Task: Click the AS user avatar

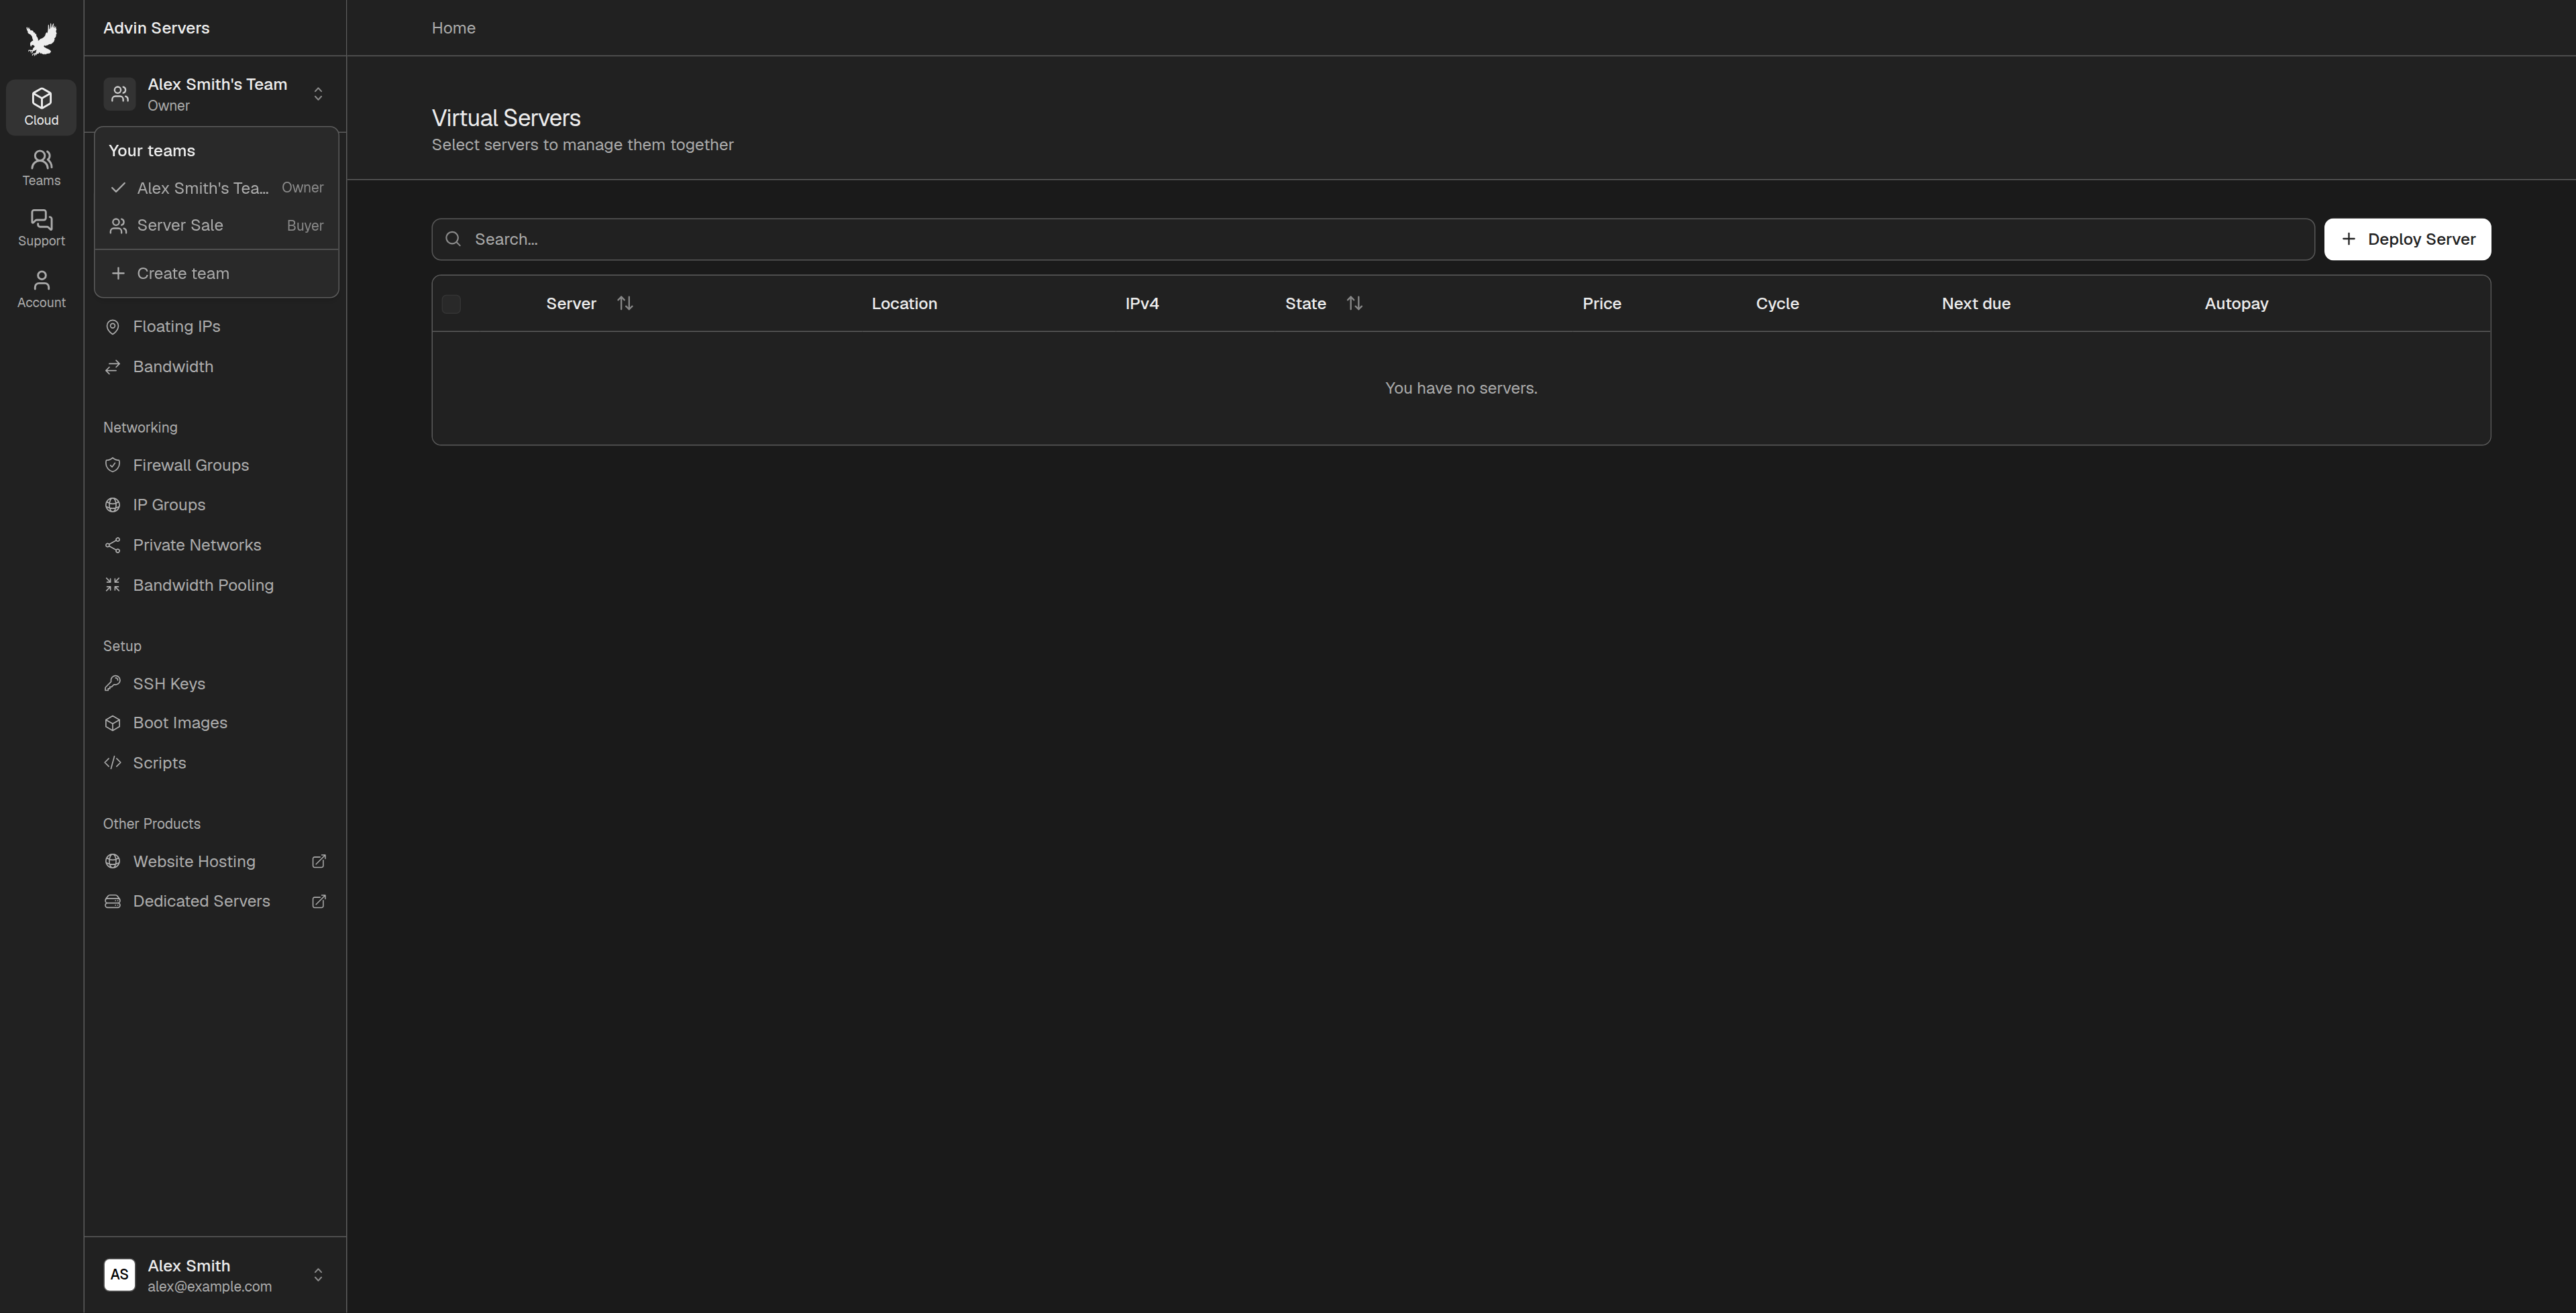Action: click(x=119, y=1275)
